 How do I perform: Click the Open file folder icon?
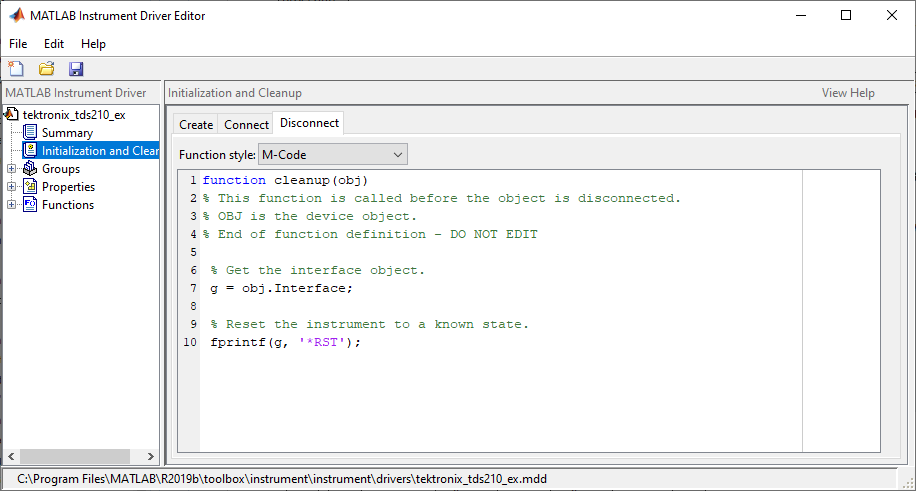pyautogui.click(x=46, y=69)
